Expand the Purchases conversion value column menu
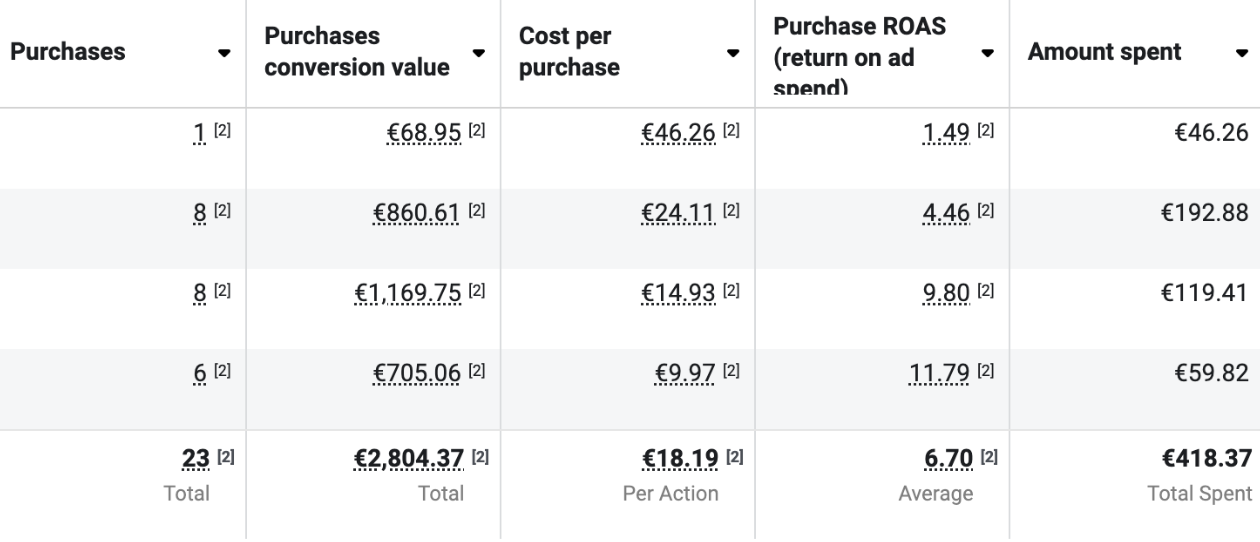This screenshot has width=1260, height=542. pyautogui.click(x=479, y=53)
